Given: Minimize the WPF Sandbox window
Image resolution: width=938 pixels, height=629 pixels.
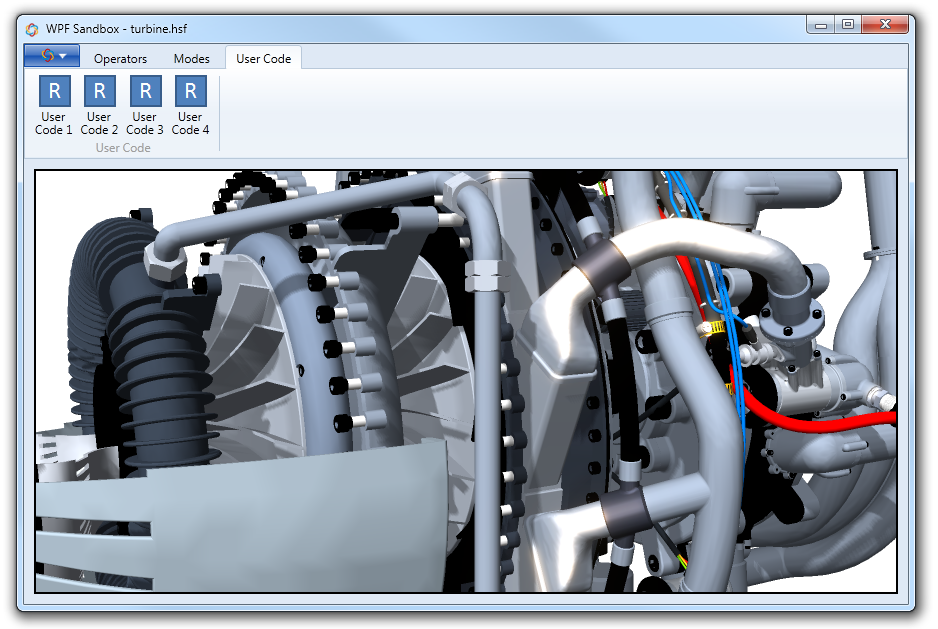Looking at the screenshot, I should pos(820,24).
